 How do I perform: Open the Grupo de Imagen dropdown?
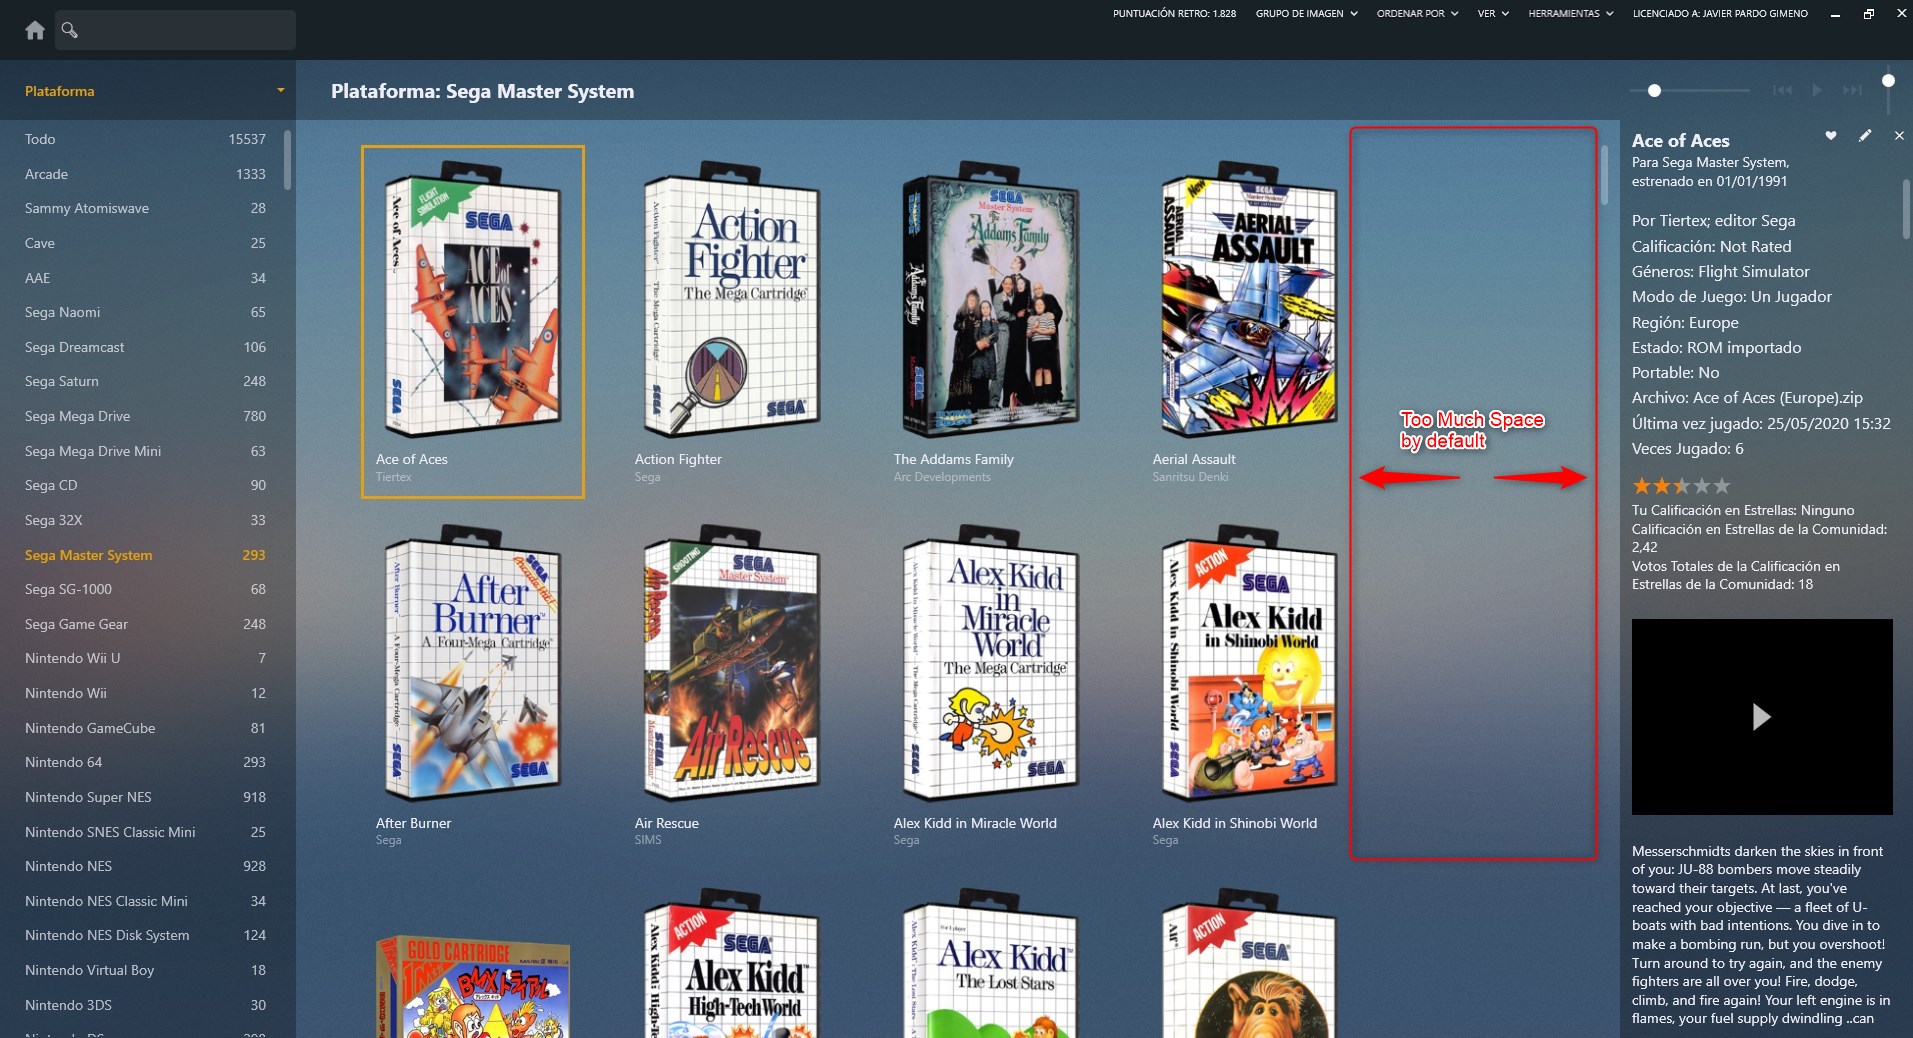[x=1306, y=14]
